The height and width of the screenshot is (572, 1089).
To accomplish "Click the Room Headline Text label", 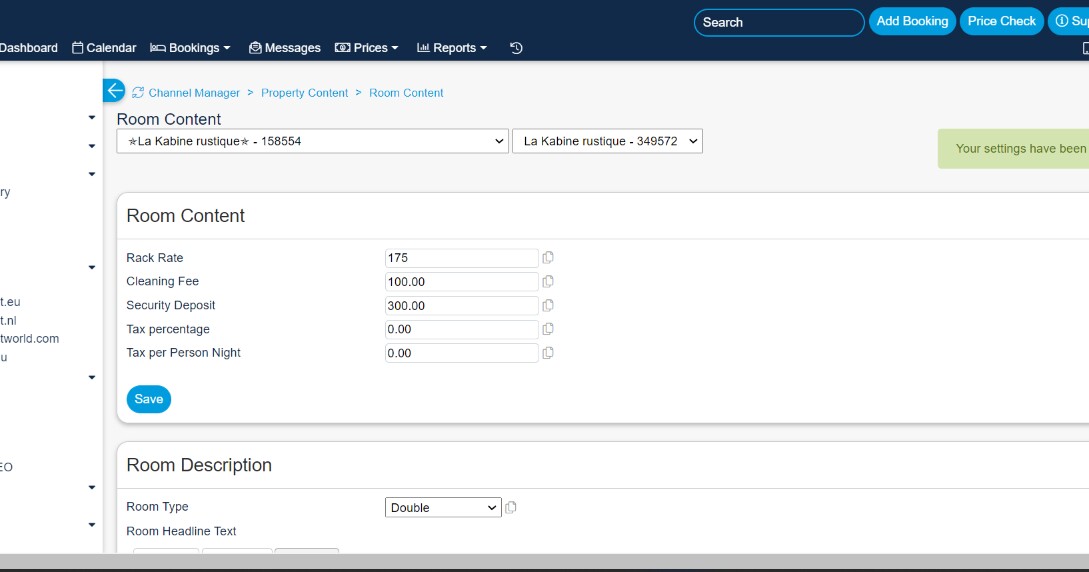I will (x=181, y=531).
